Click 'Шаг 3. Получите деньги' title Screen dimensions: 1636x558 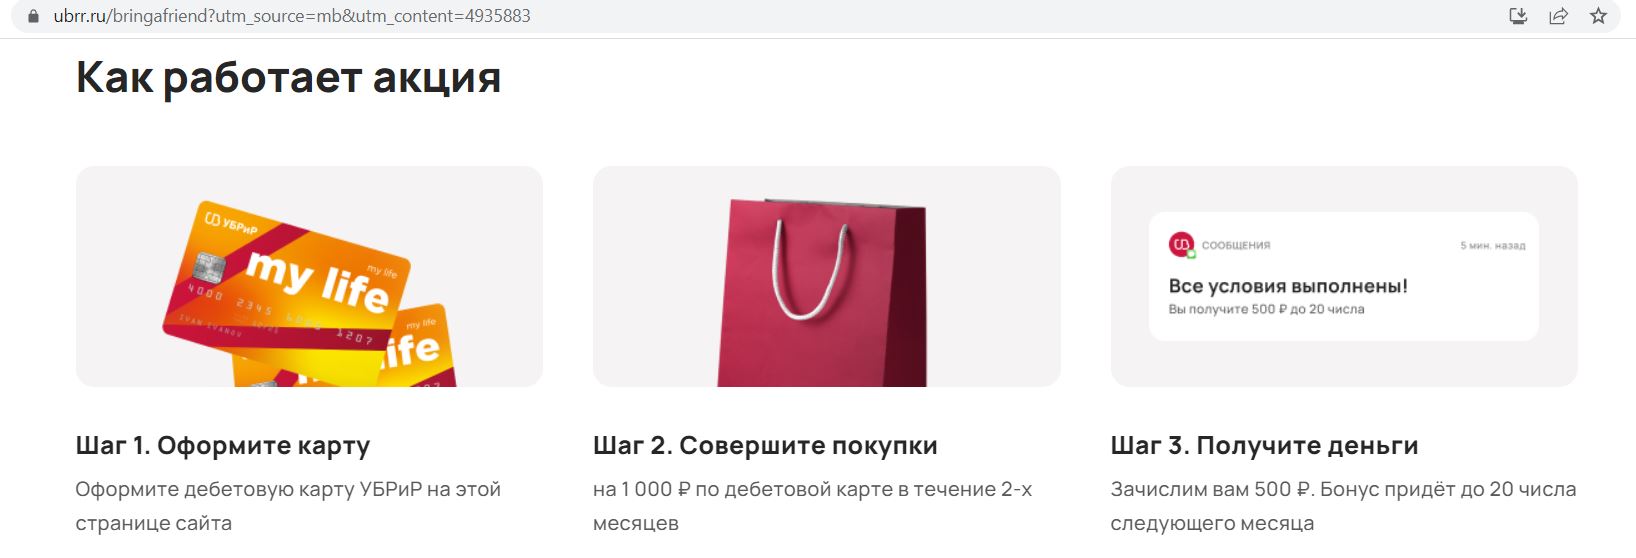(1264, 445)
